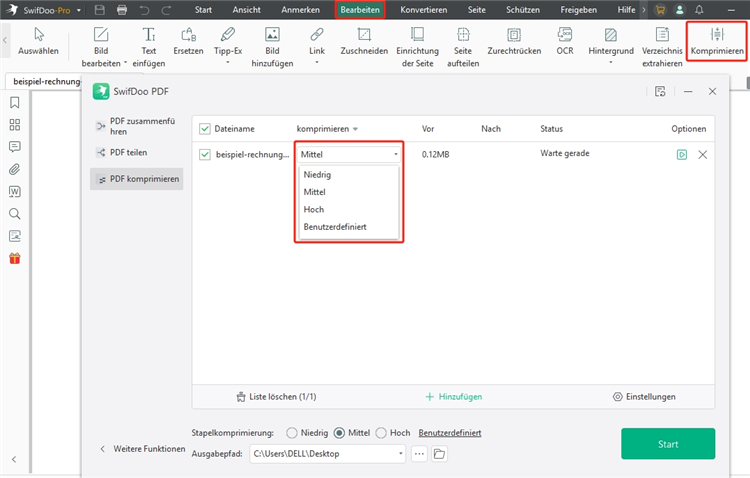Open the Bild bearbeiten tool

pyautogui.click(x=101, y=47)
